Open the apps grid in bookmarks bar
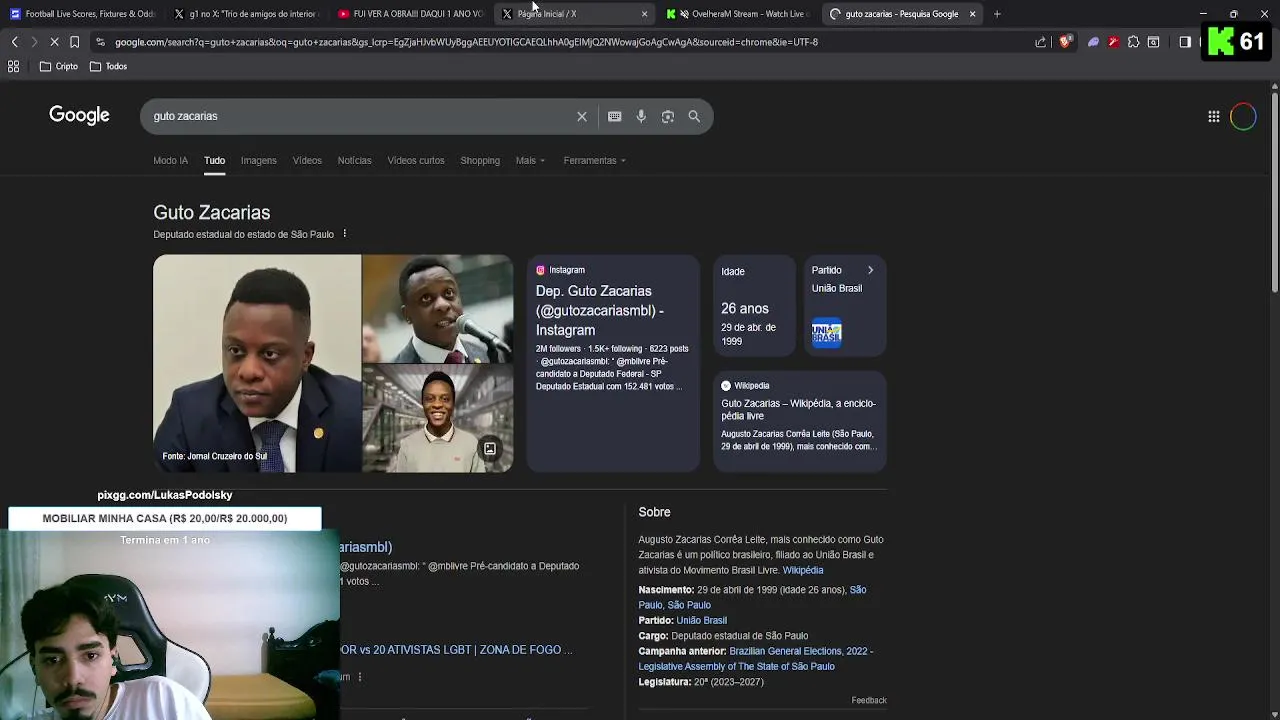This screenshot has height=720, width=1280. pyautogui.click(x=14, y=66)
